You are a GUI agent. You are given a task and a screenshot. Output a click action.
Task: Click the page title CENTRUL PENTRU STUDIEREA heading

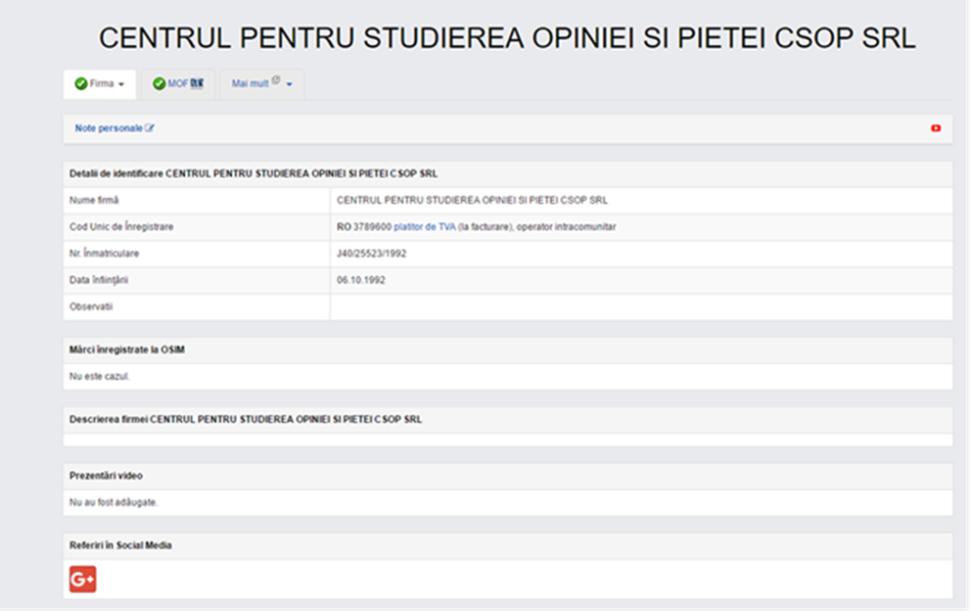pyautogui.click(x=507, y=38)
